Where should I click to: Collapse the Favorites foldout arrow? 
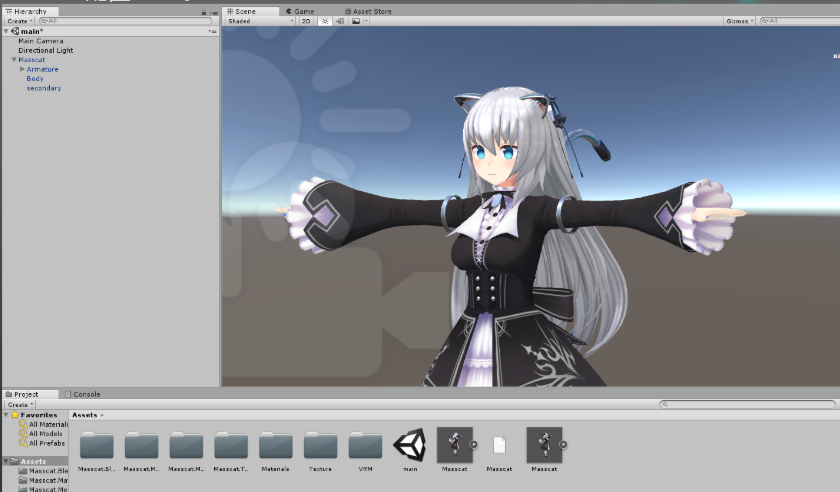[x=6, y=415]
